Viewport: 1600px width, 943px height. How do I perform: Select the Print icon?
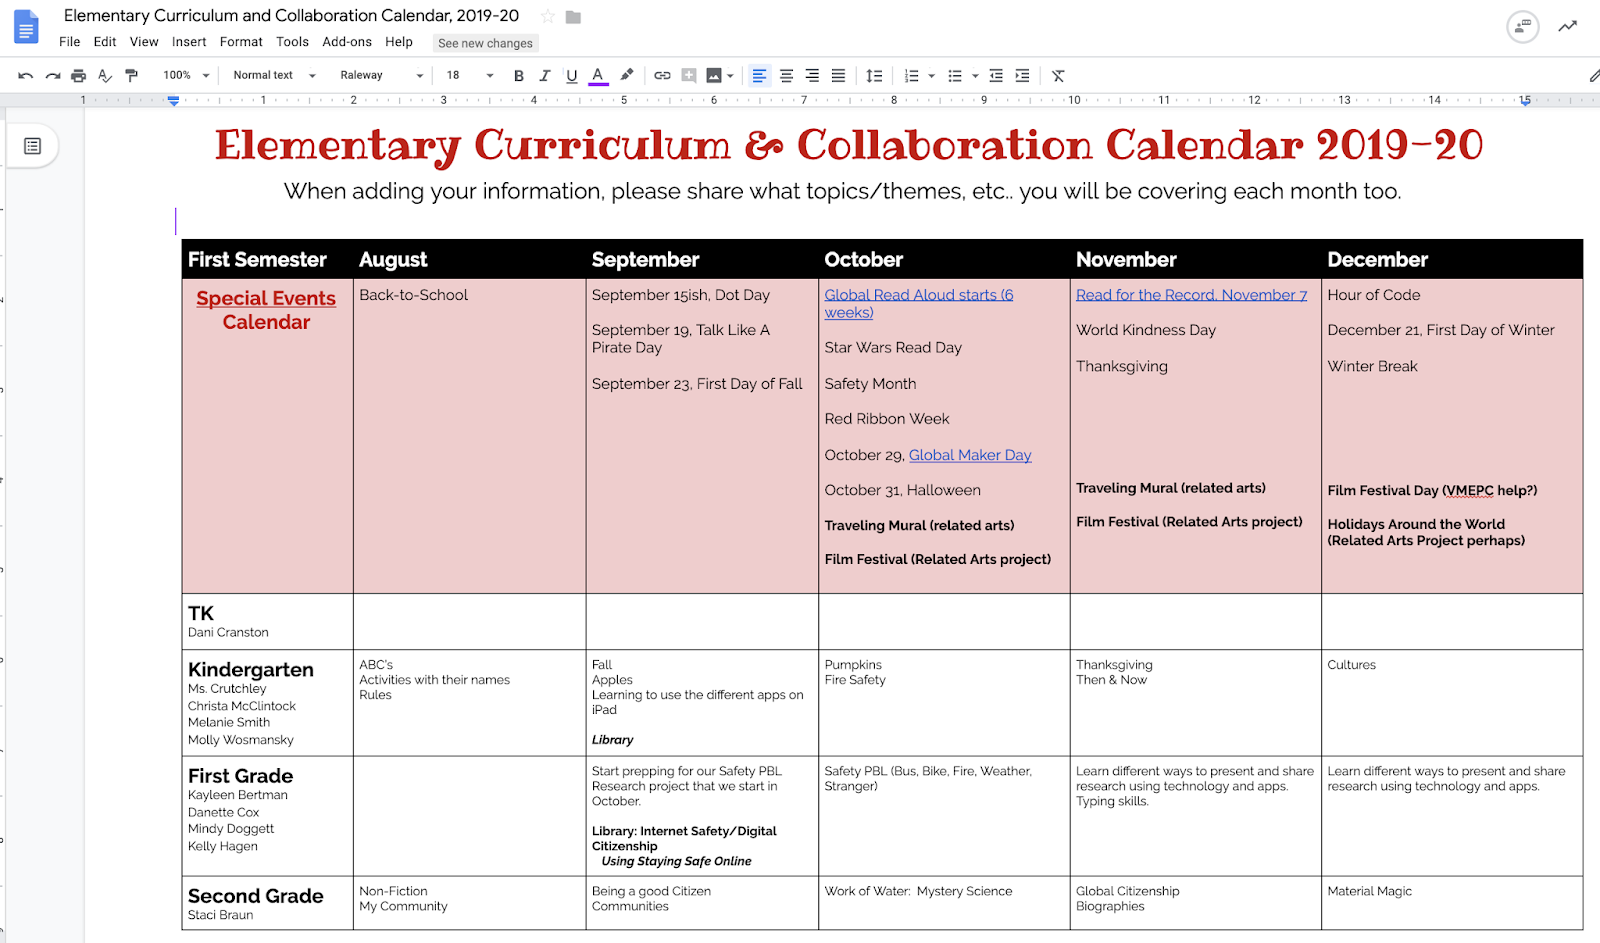tap(78, 75)
